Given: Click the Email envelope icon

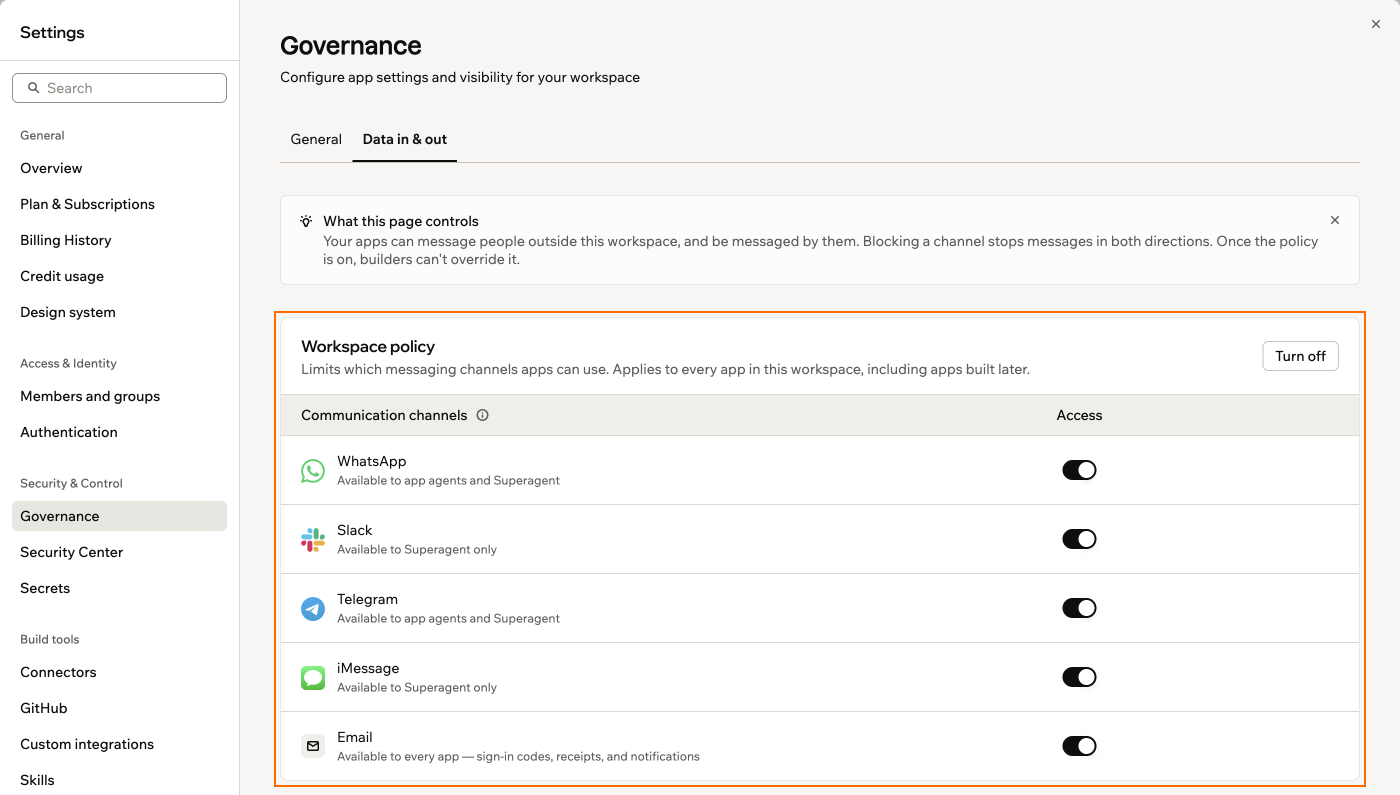Looking at the screenshot, I should [313, 746].
